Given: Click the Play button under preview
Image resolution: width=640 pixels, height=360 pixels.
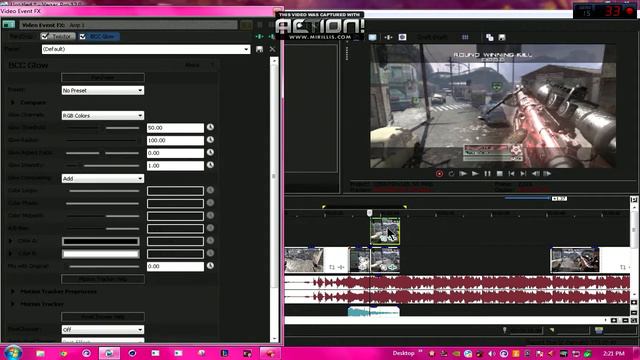Looking at the screenshot, I should [x=475, y=173].
